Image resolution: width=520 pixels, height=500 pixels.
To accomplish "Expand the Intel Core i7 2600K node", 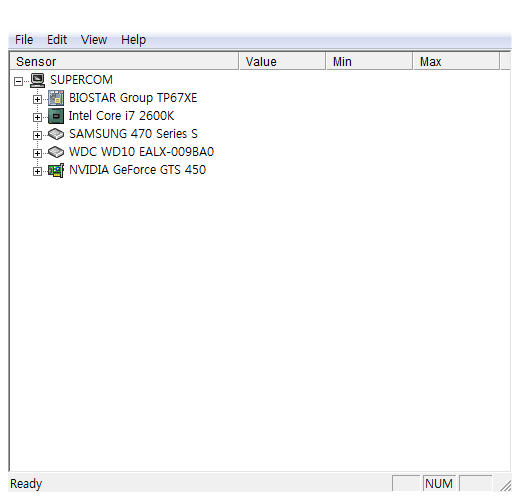I will point(37,117).
